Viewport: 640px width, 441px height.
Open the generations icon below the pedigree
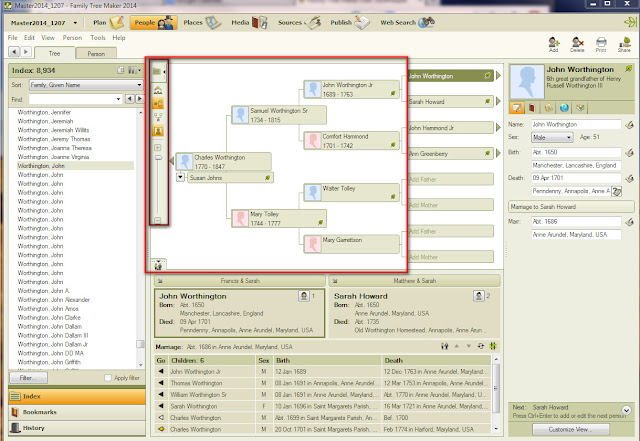(158, 266)
